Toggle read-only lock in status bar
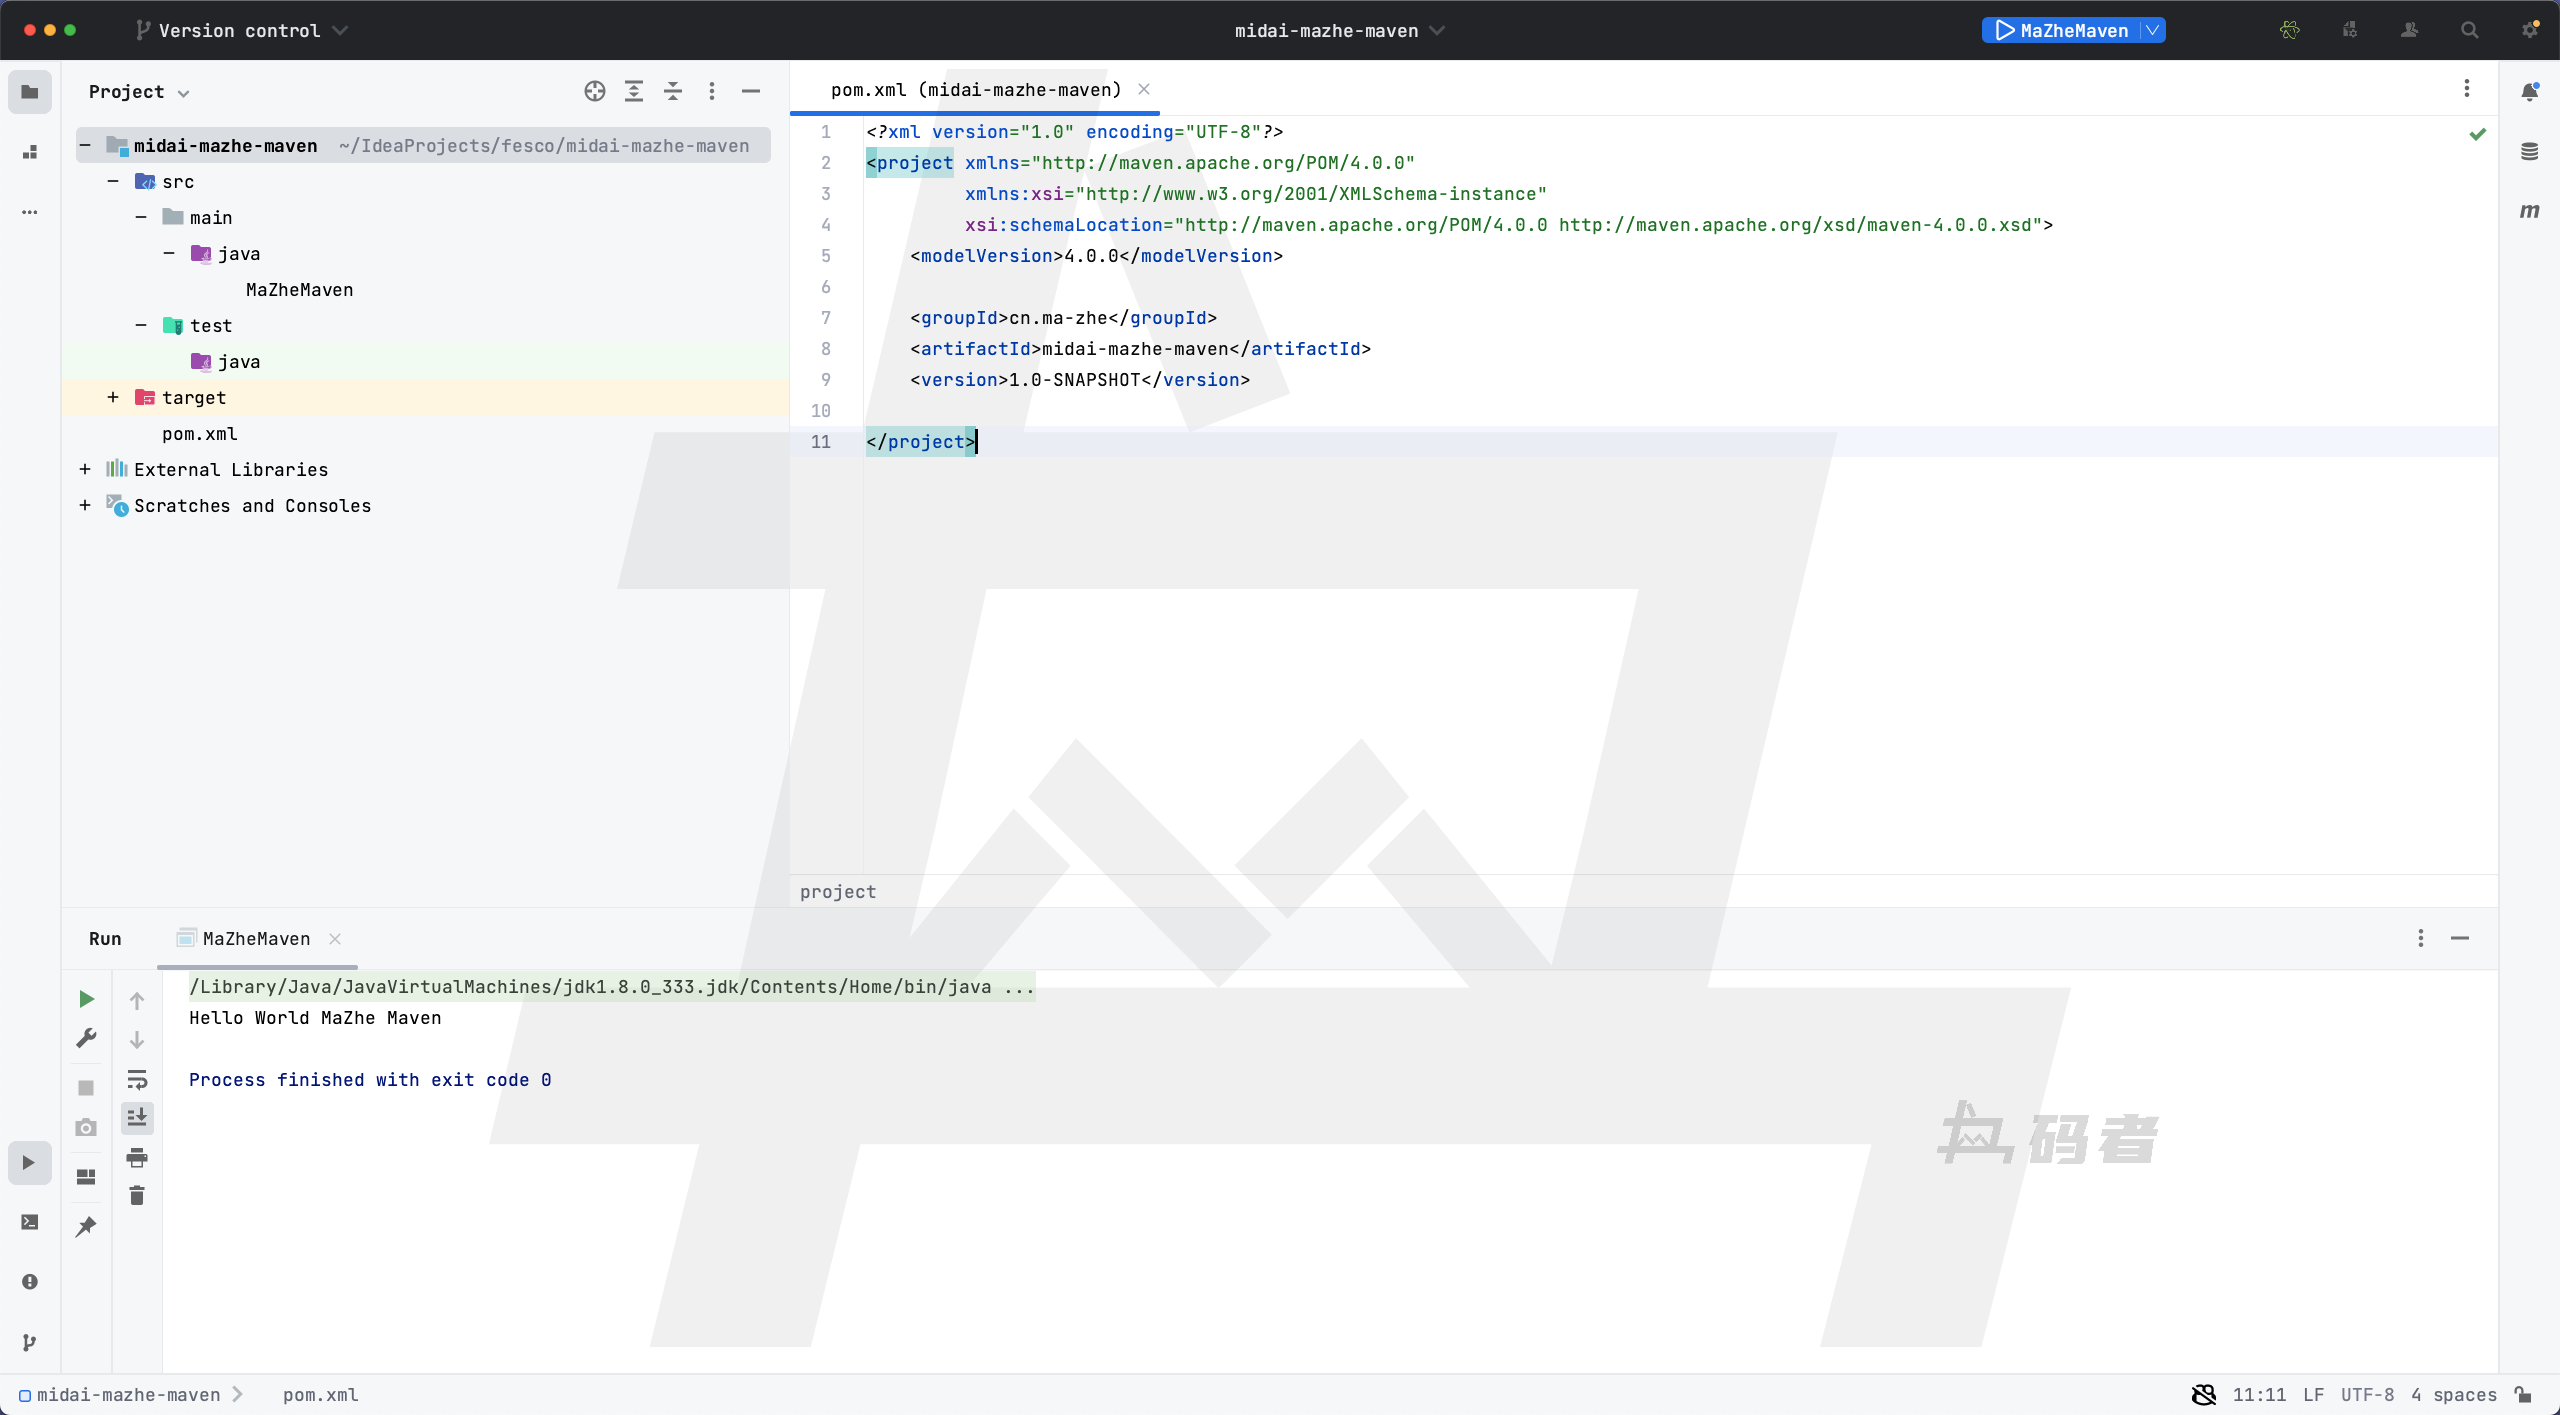 point(2523,1395)
